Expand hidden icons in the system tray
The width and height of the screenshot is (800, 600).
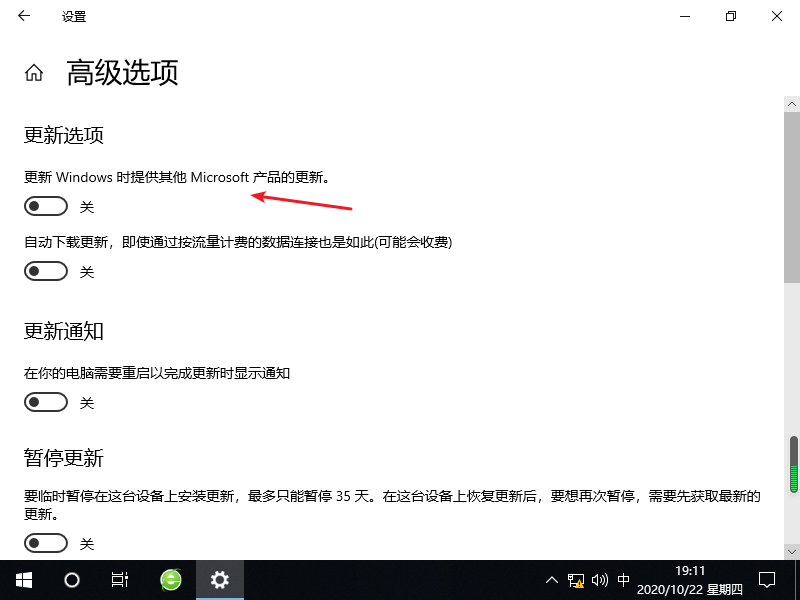click(551, 580)
